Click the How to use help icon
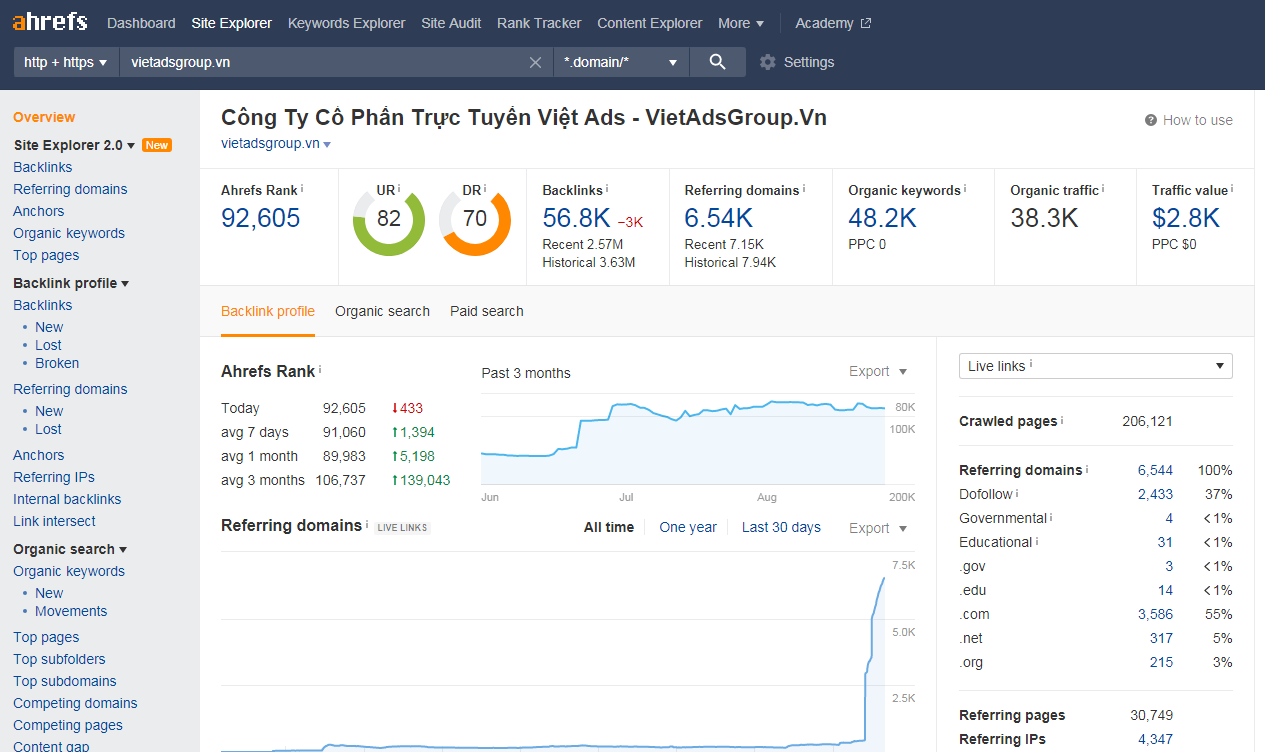The height and width of the screenshot is (752, 1265). (1151, 120)
